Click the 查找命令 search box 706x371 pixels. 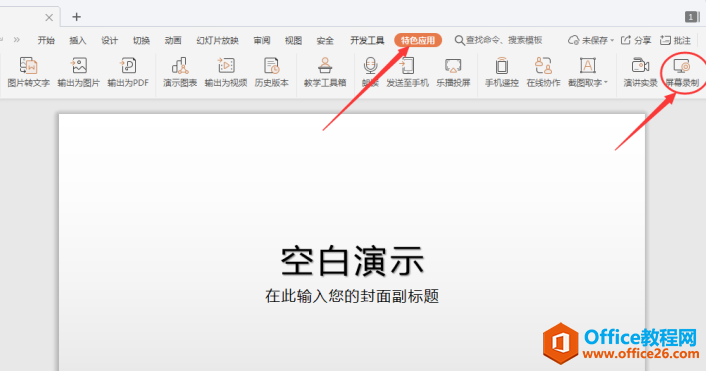pyautogui.click(x=498, y=41)
